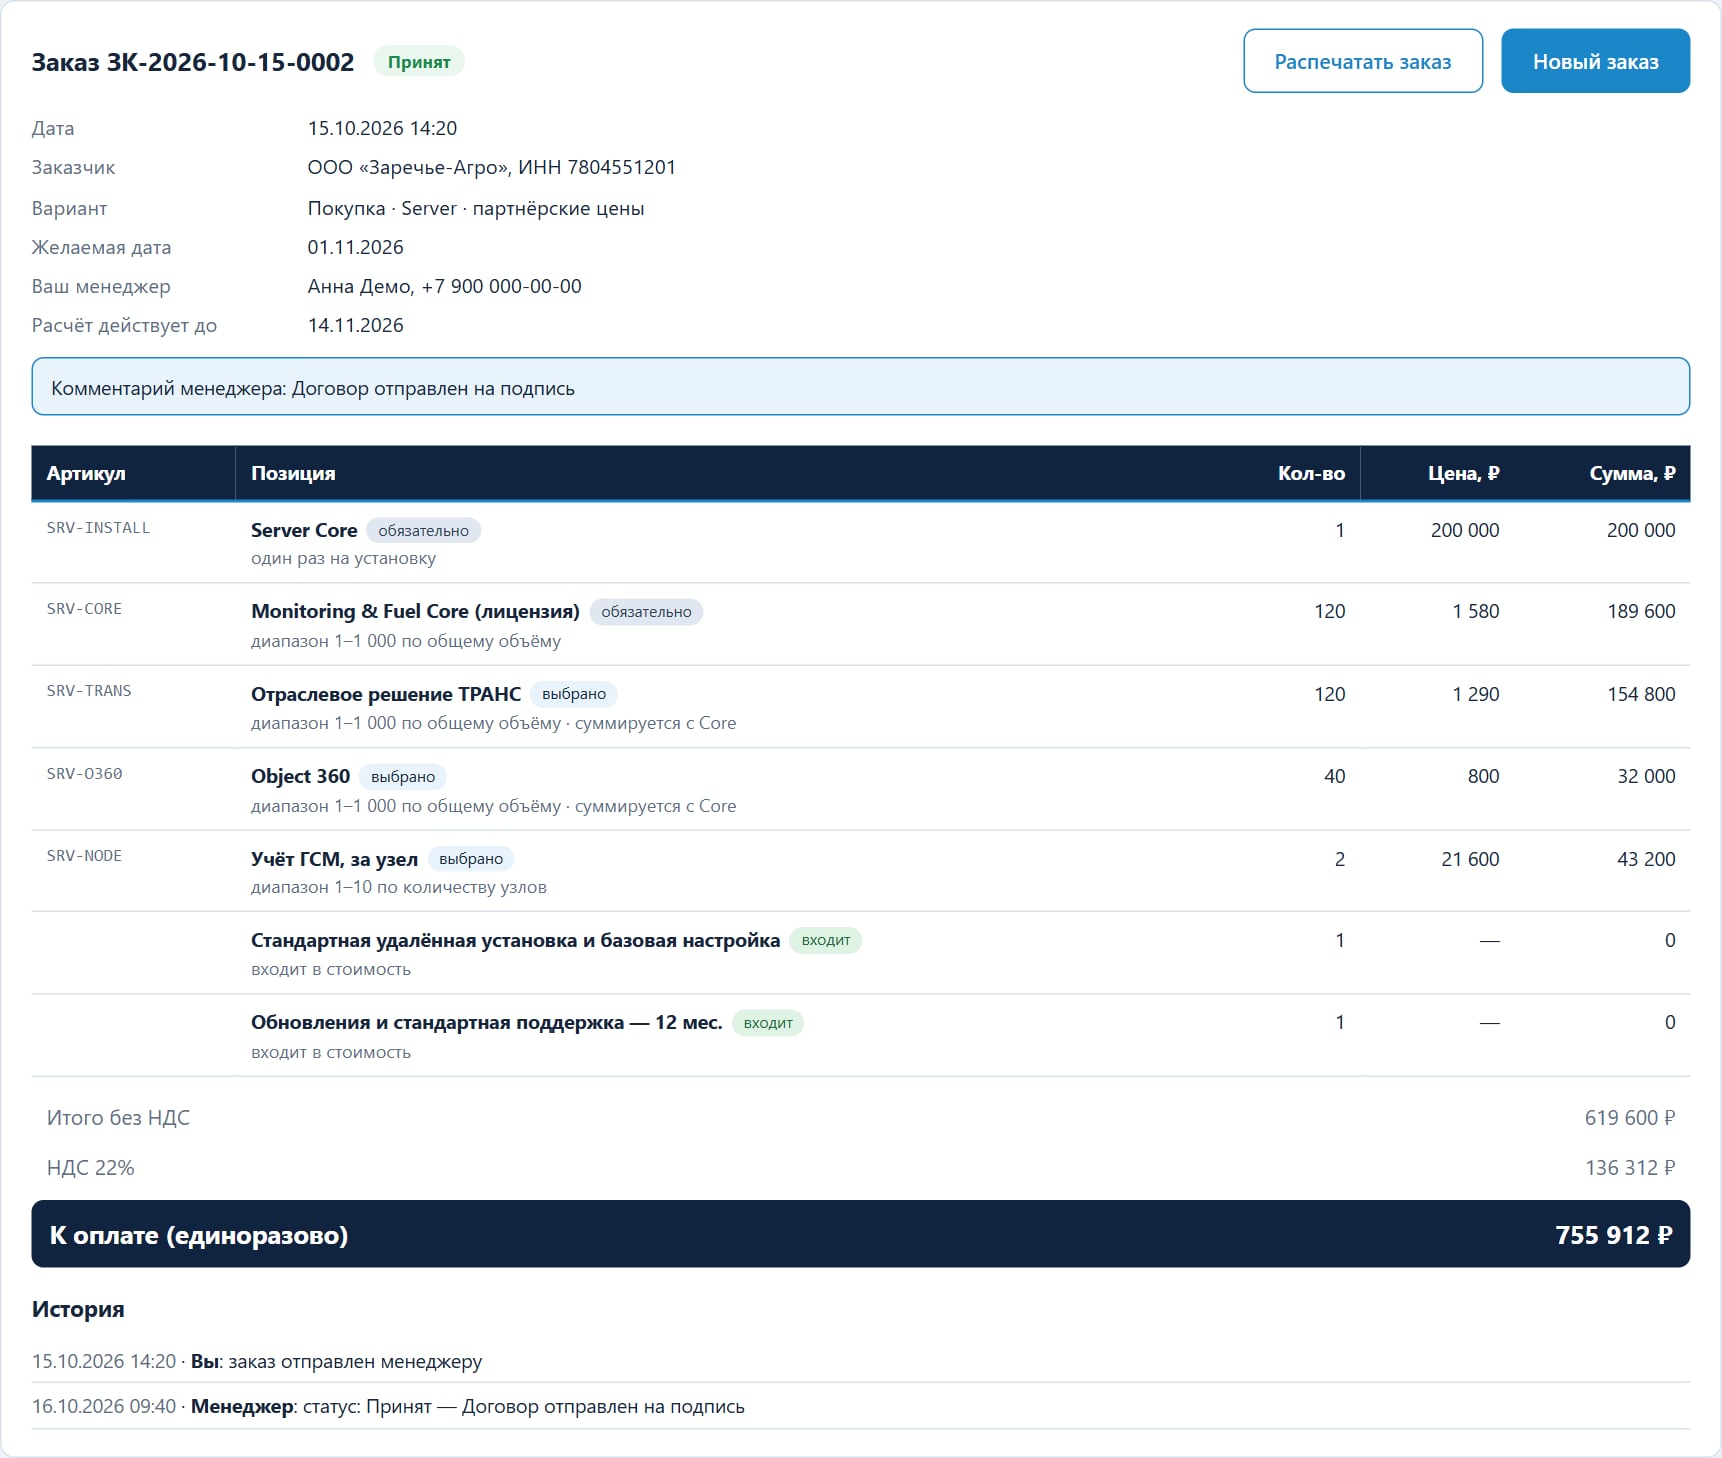This screenshot has width=1722, height=1458.
Task: Click the 'Распечатать заказ' button
Action: tap(1363, 61)
